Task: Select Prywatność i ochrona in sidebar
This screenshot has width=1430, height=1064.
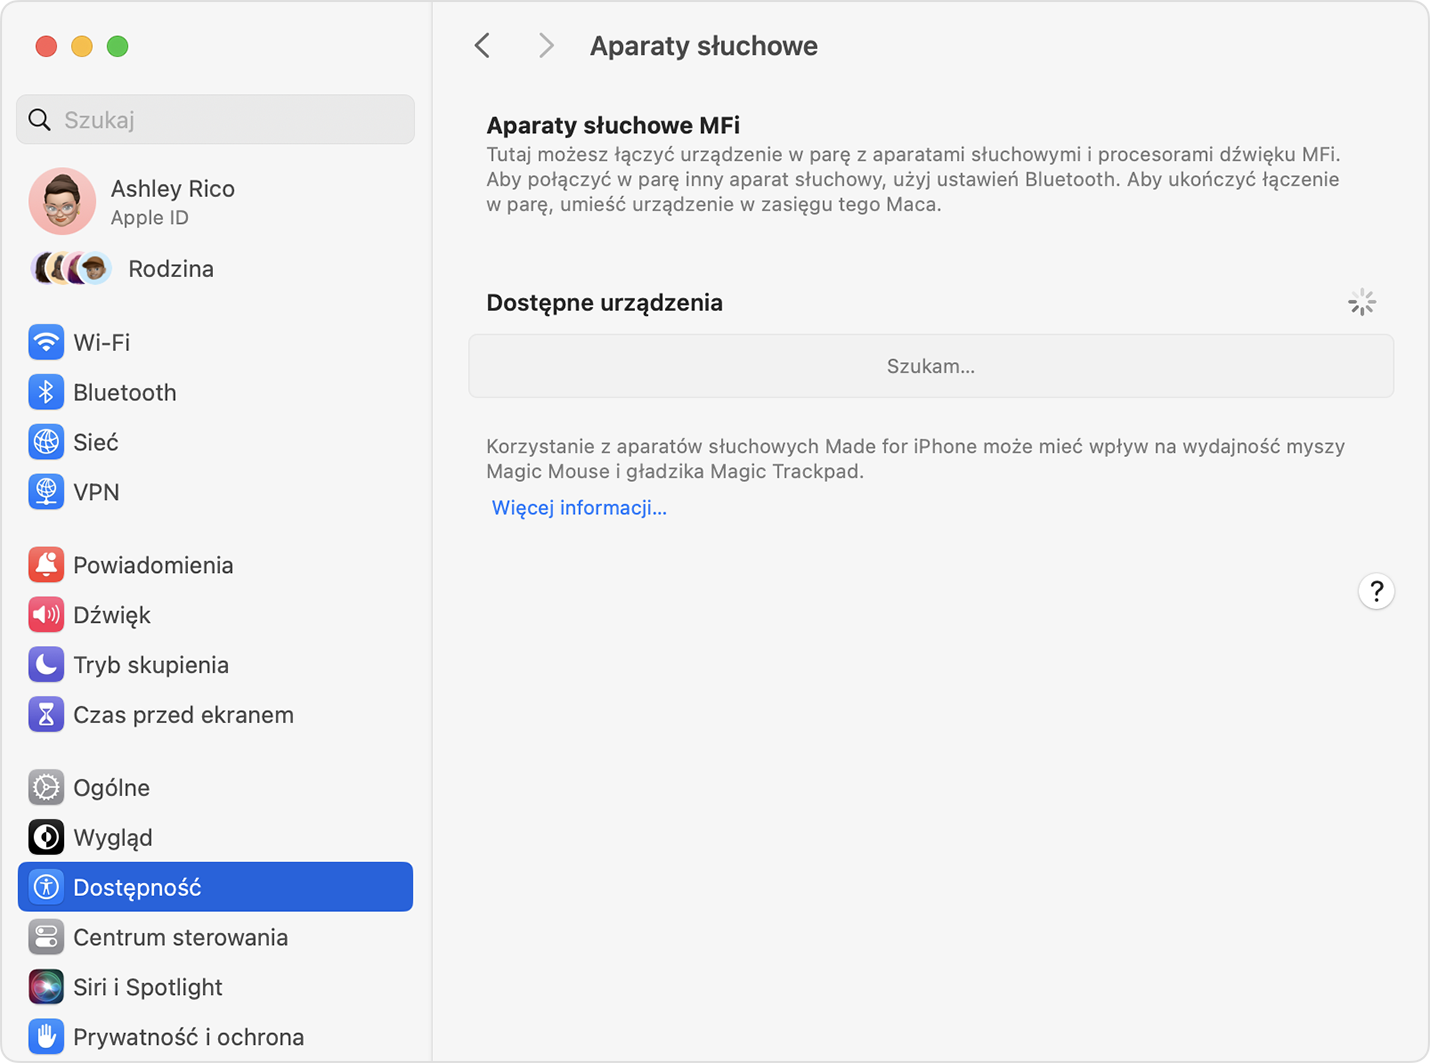Action: tap(188, 1038)
